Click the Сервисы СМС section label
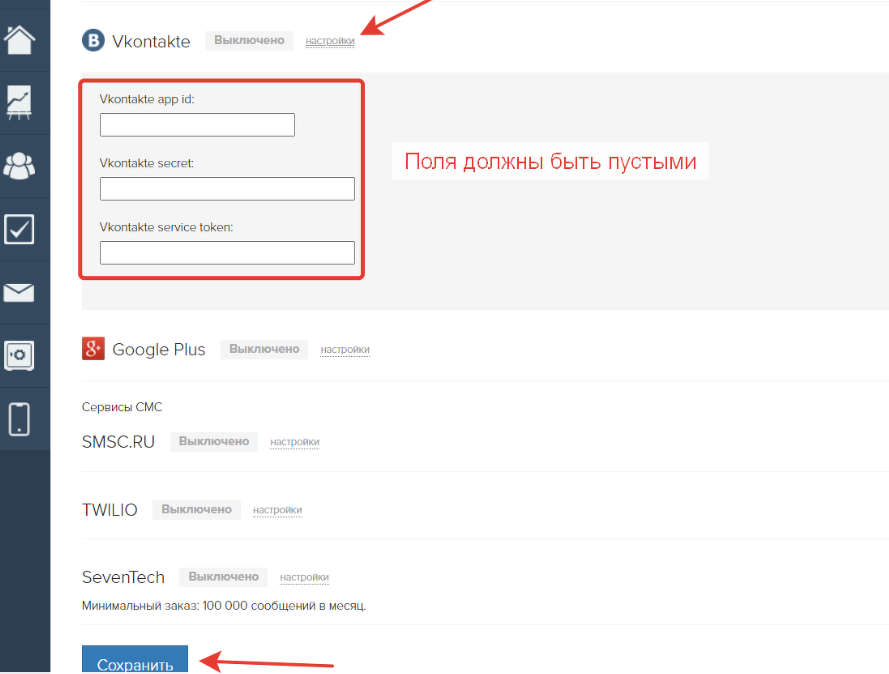 tap(122, 407)
